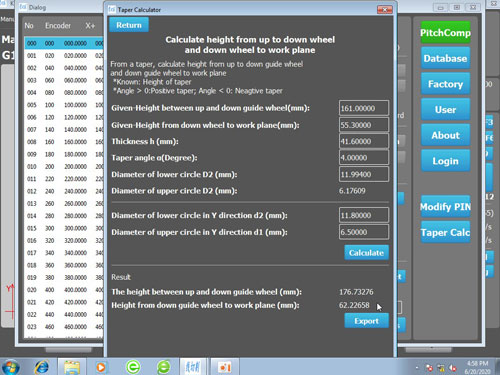This screenshot has width=500, height=375.
Task: Open Windows Explorer folder icon in taskbar
Action: (x=72, y=367)
